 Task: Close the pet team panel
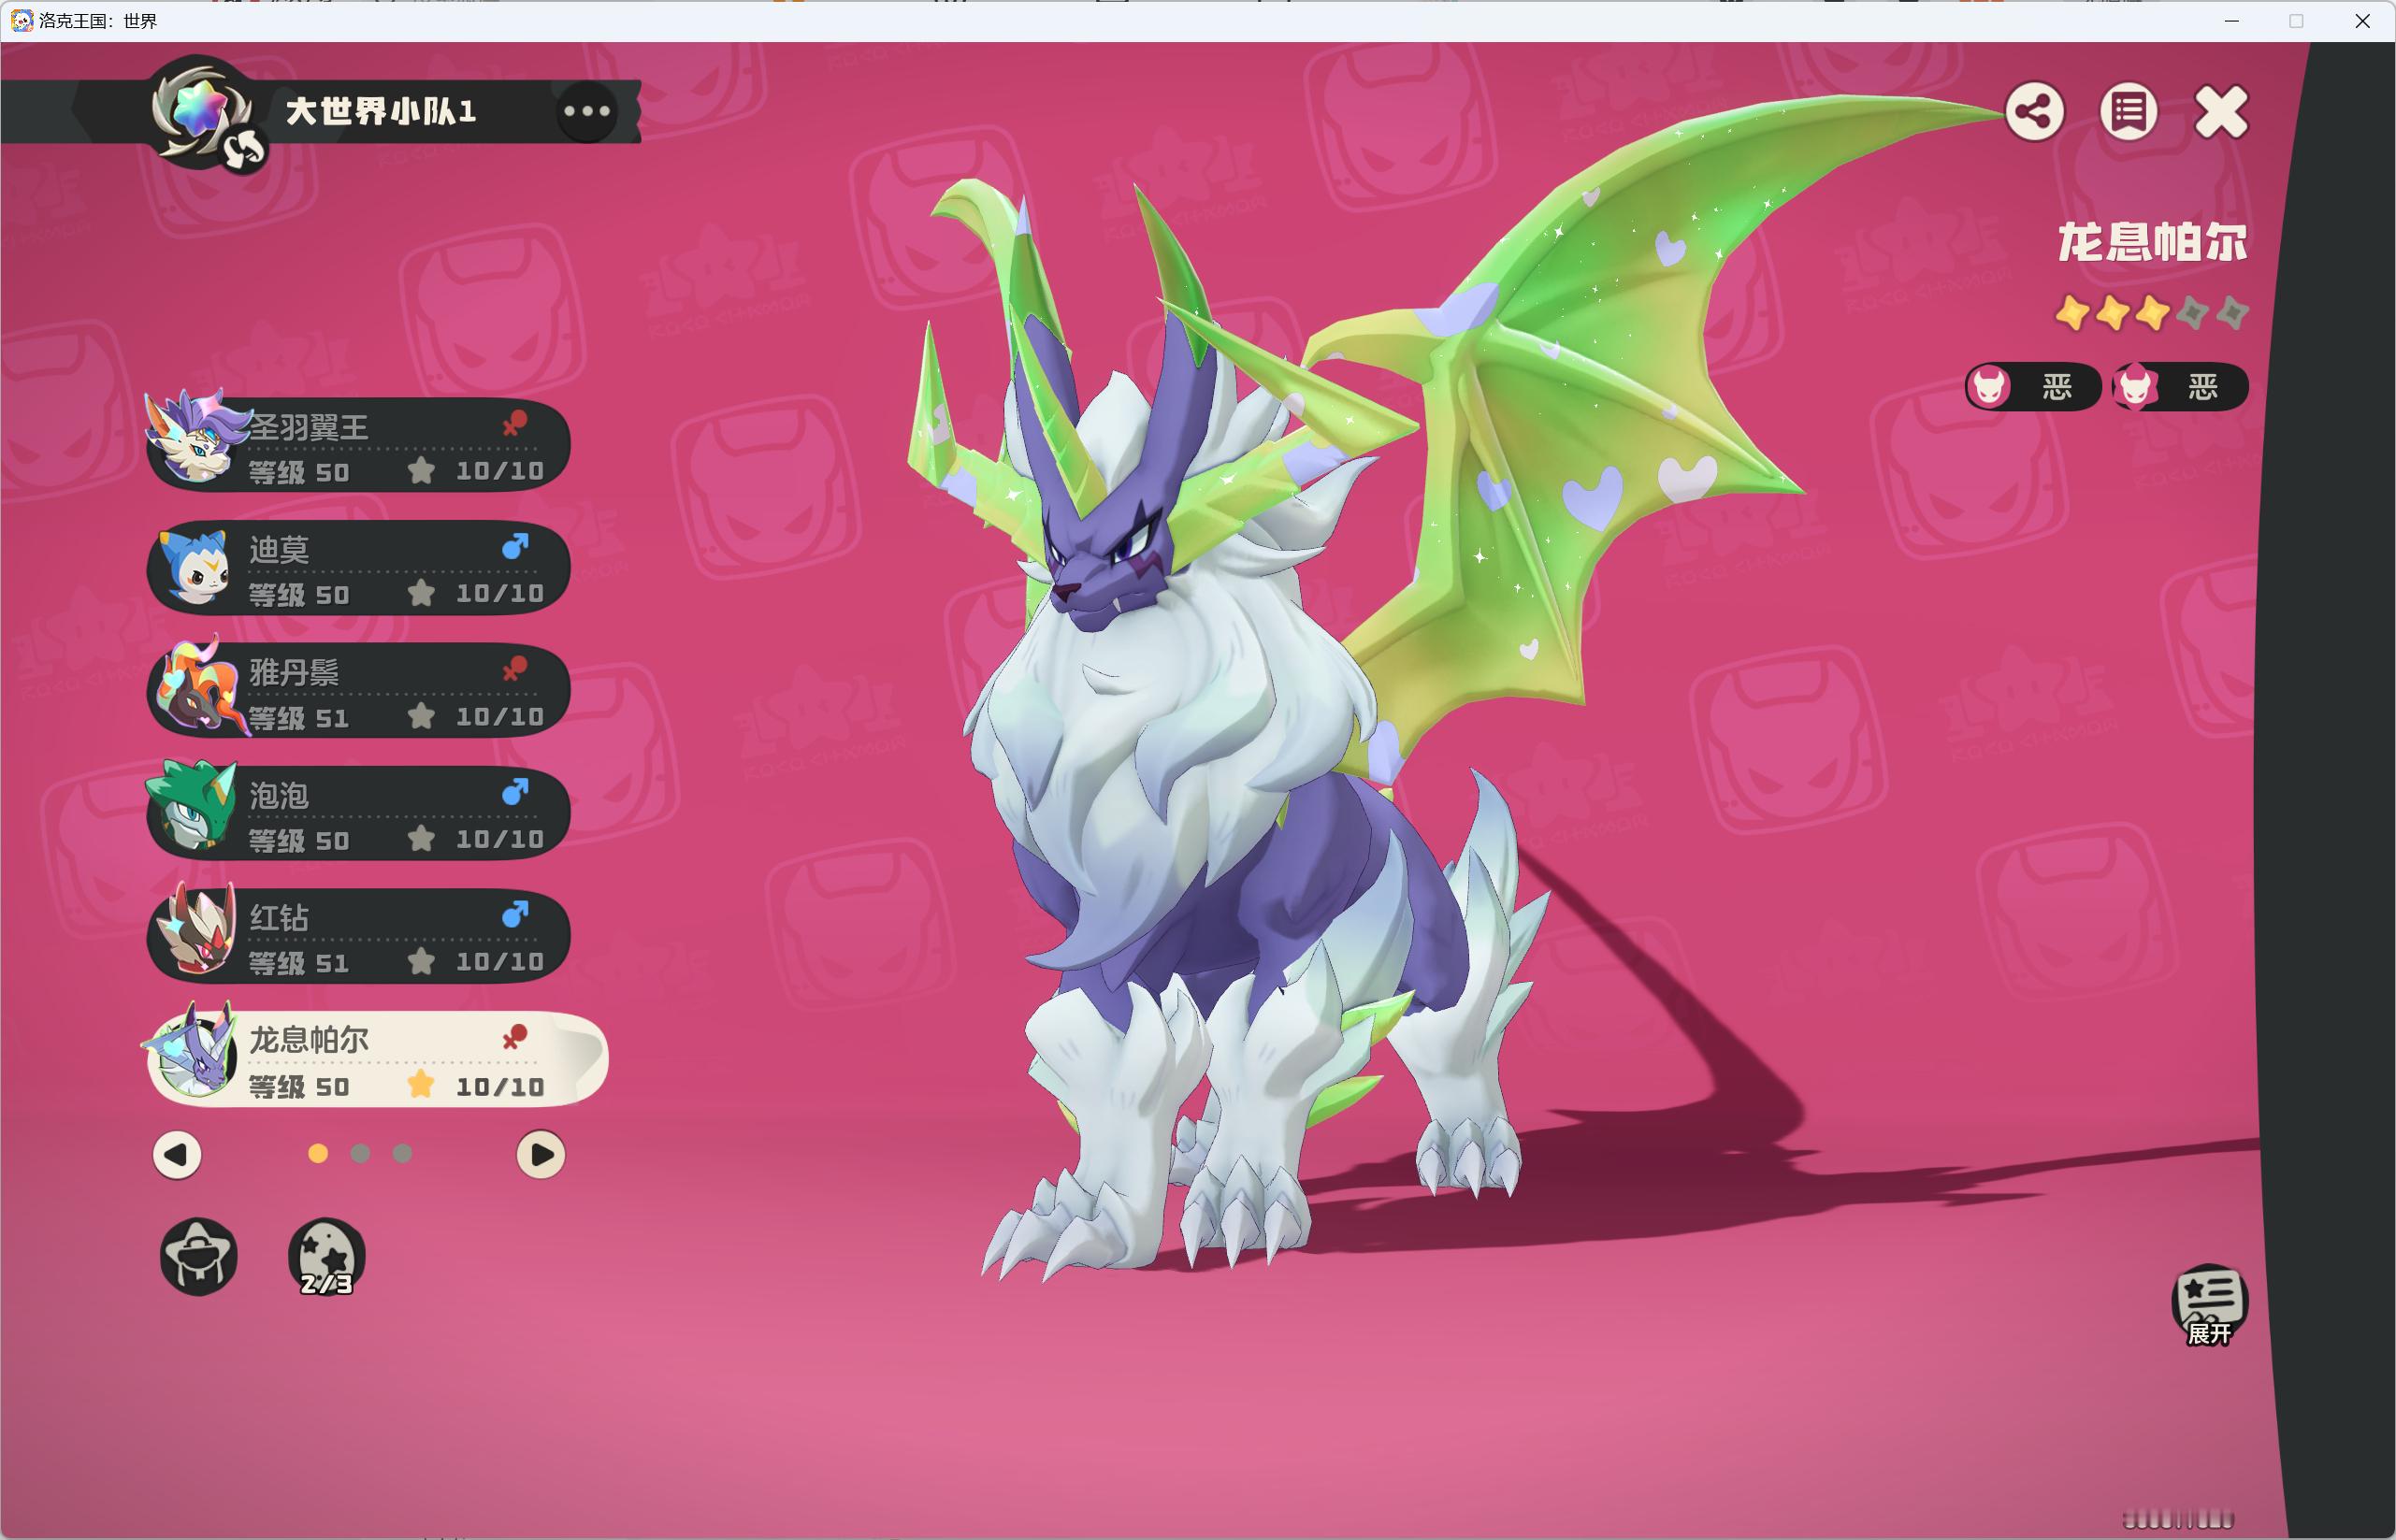click(2221, 111)
